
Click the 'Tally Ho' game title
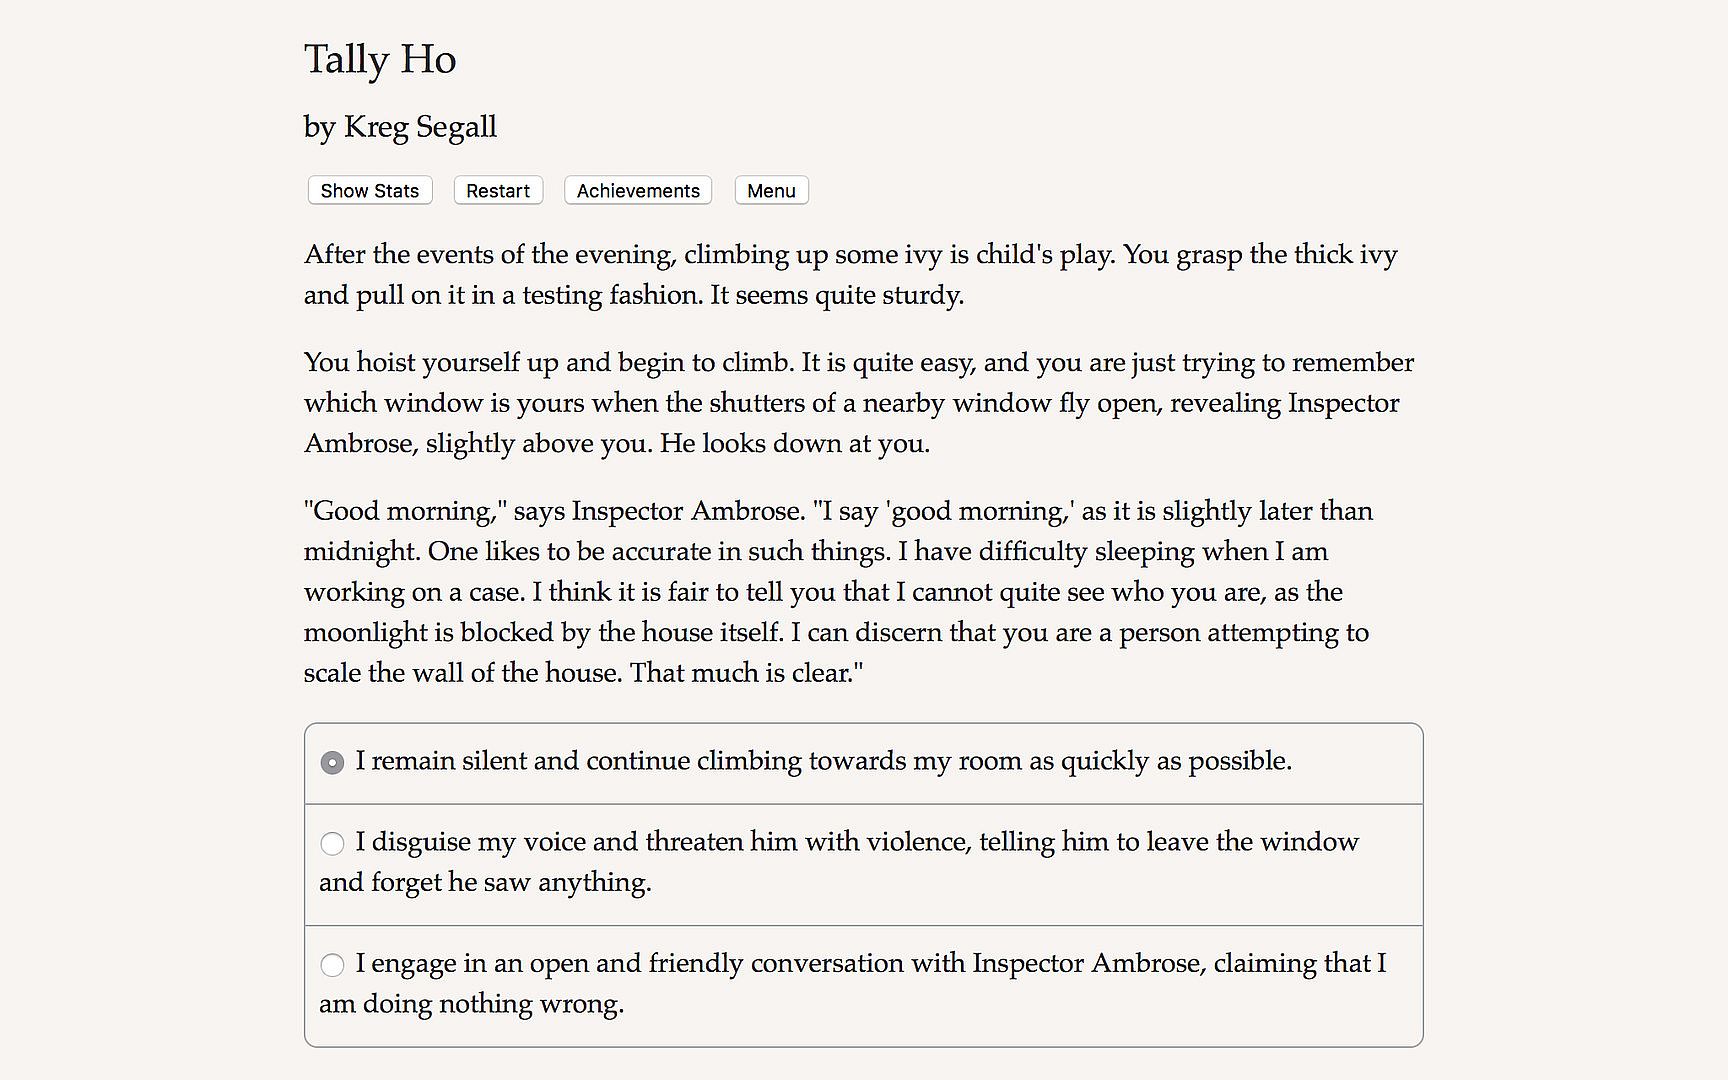point(380,59)
